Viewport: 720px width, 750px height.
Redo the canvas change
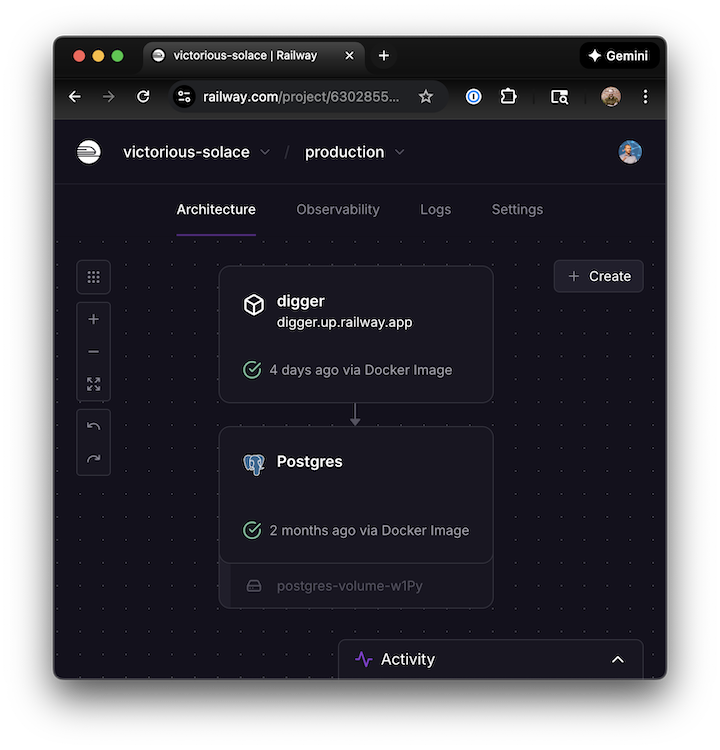pyautogui.click(x=93, y=459)
